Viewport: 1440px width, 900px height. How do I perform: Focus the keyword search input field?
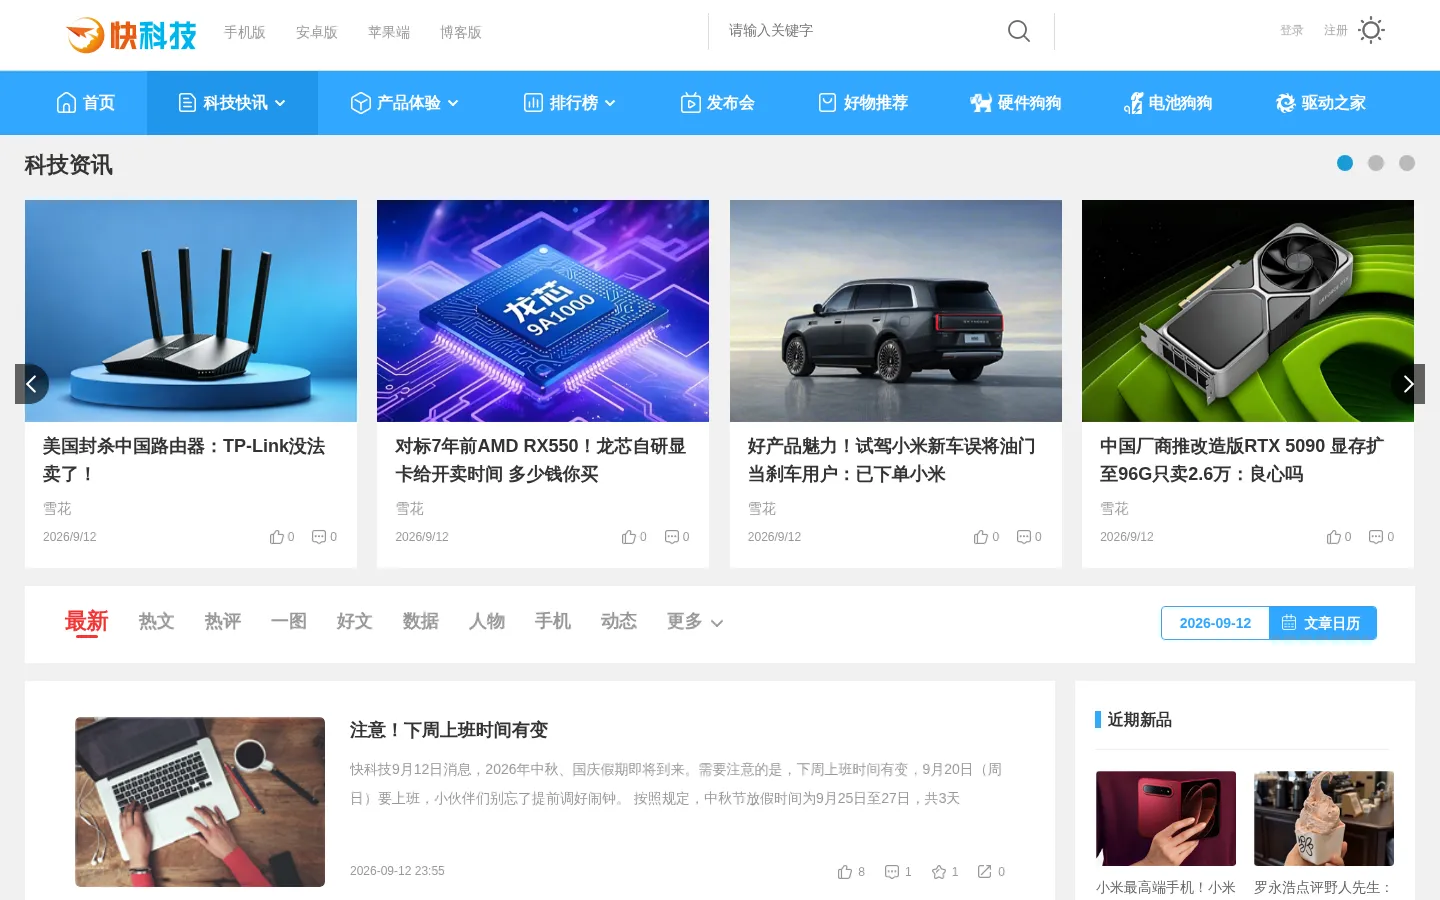click(860, 31)
